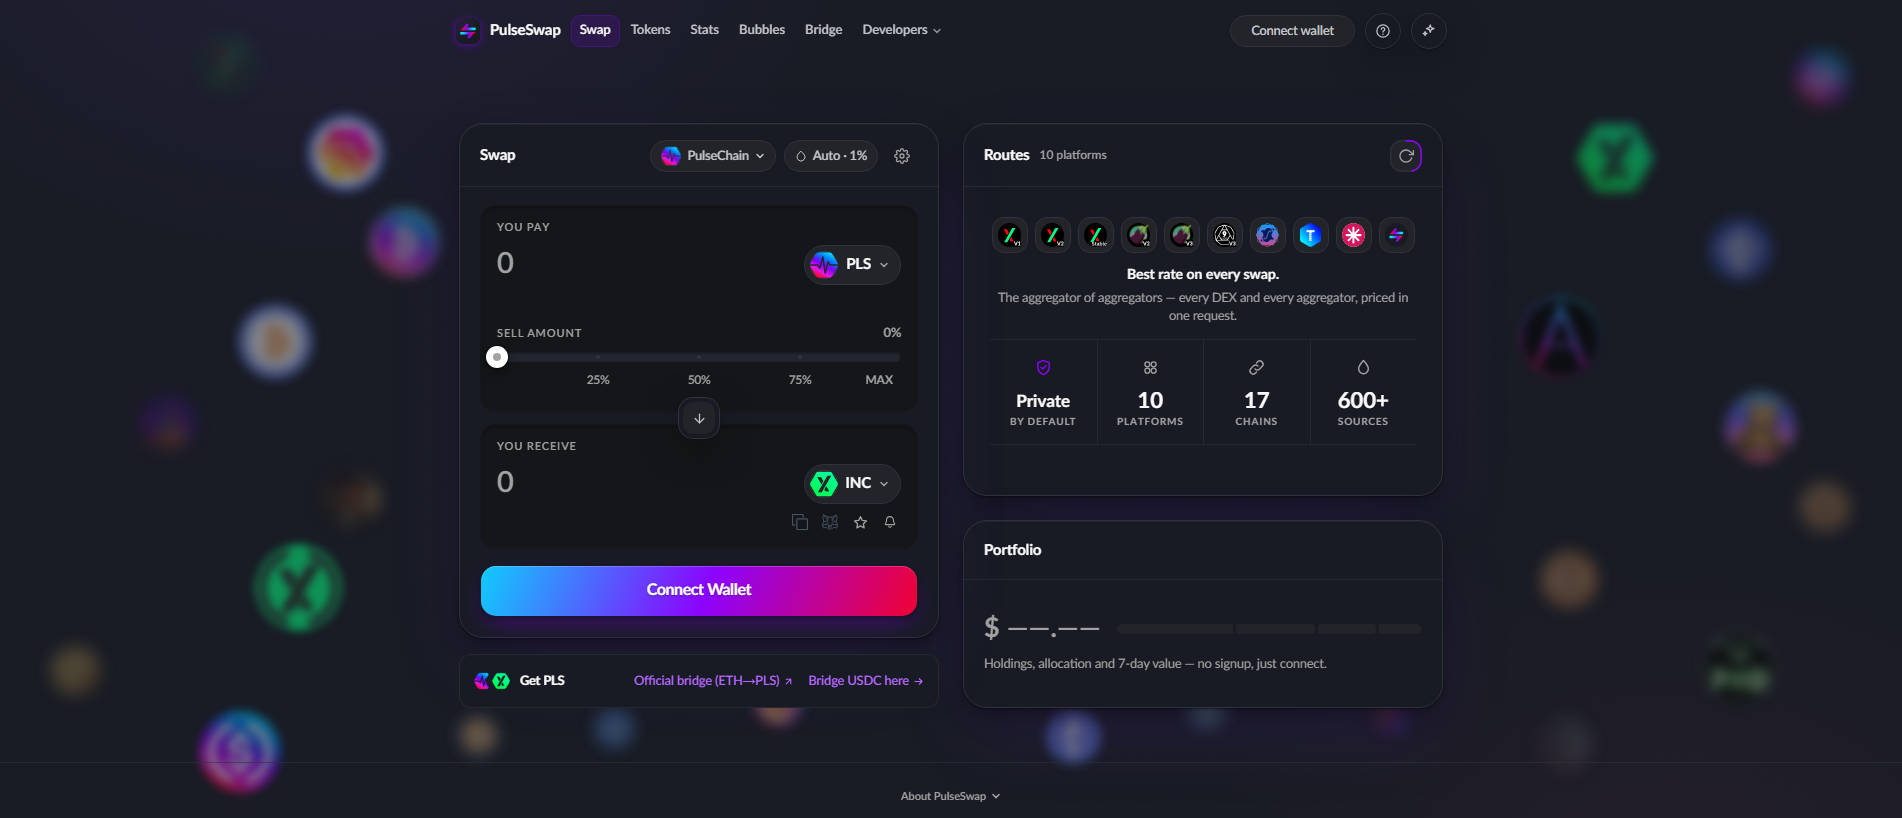The image size is (1902, 818).
Task: Open the Tokens page
Action: click(650, 30)
